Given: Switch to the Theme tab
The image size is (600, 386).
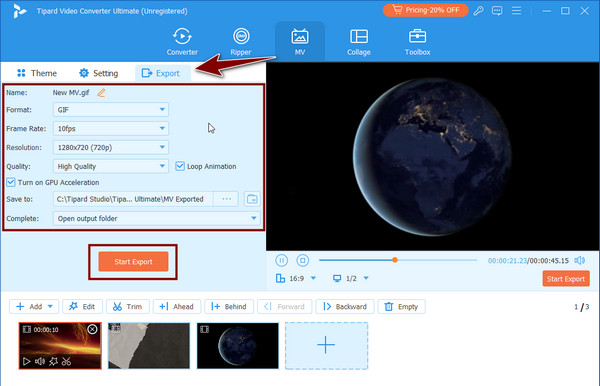Looking at the screenshot, I should coord(37,73).
